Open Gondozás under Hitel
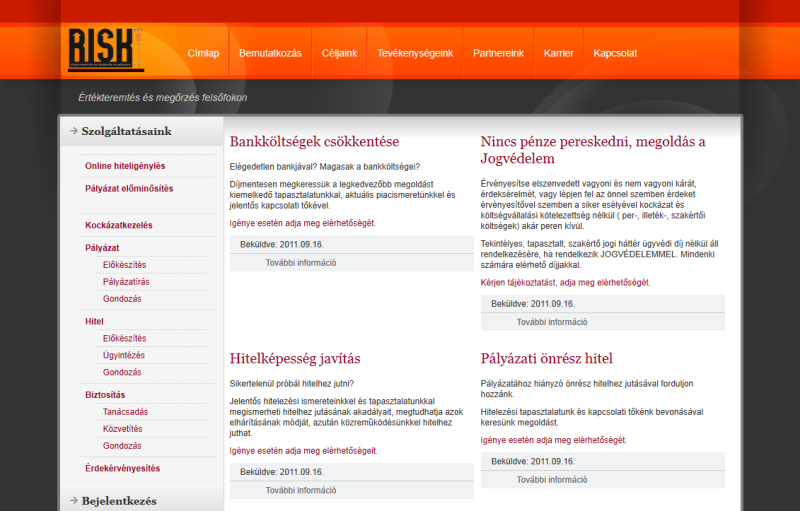This screenshot has width=800, height=511. click(122, 372)
